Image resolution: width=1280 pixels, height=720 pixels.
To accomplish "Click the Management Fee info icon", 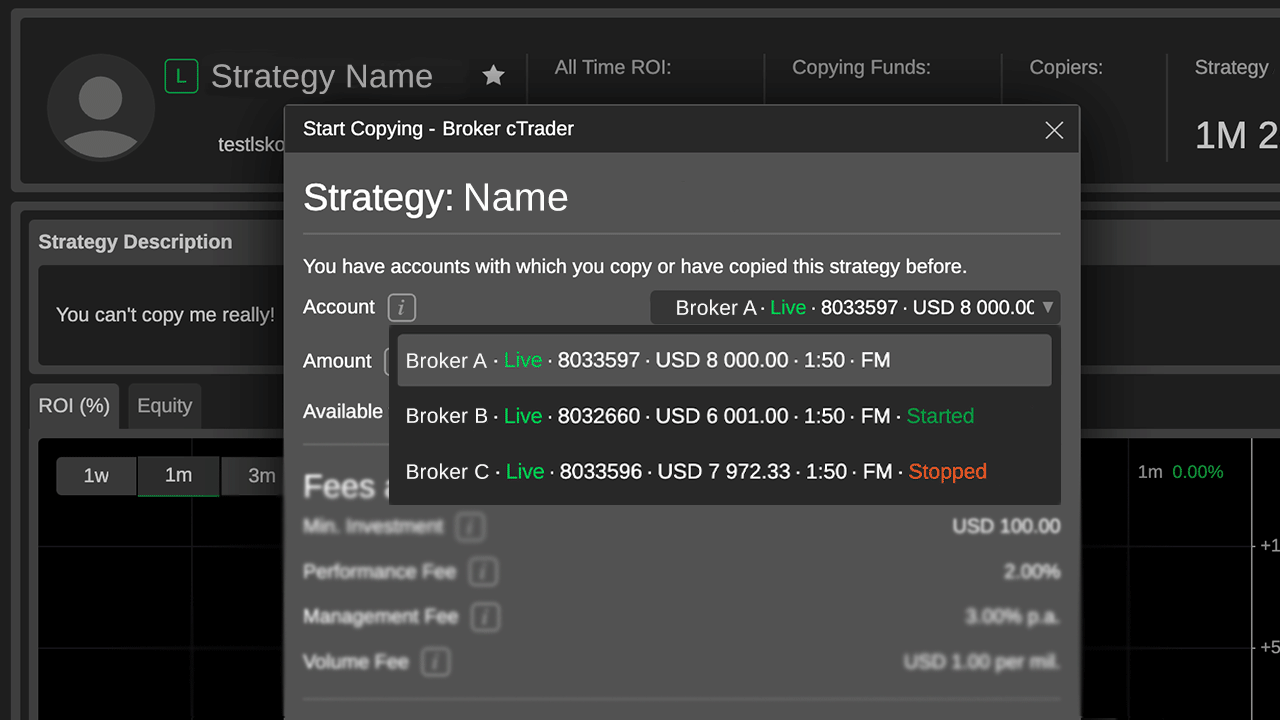I will [x=485, y=616].
